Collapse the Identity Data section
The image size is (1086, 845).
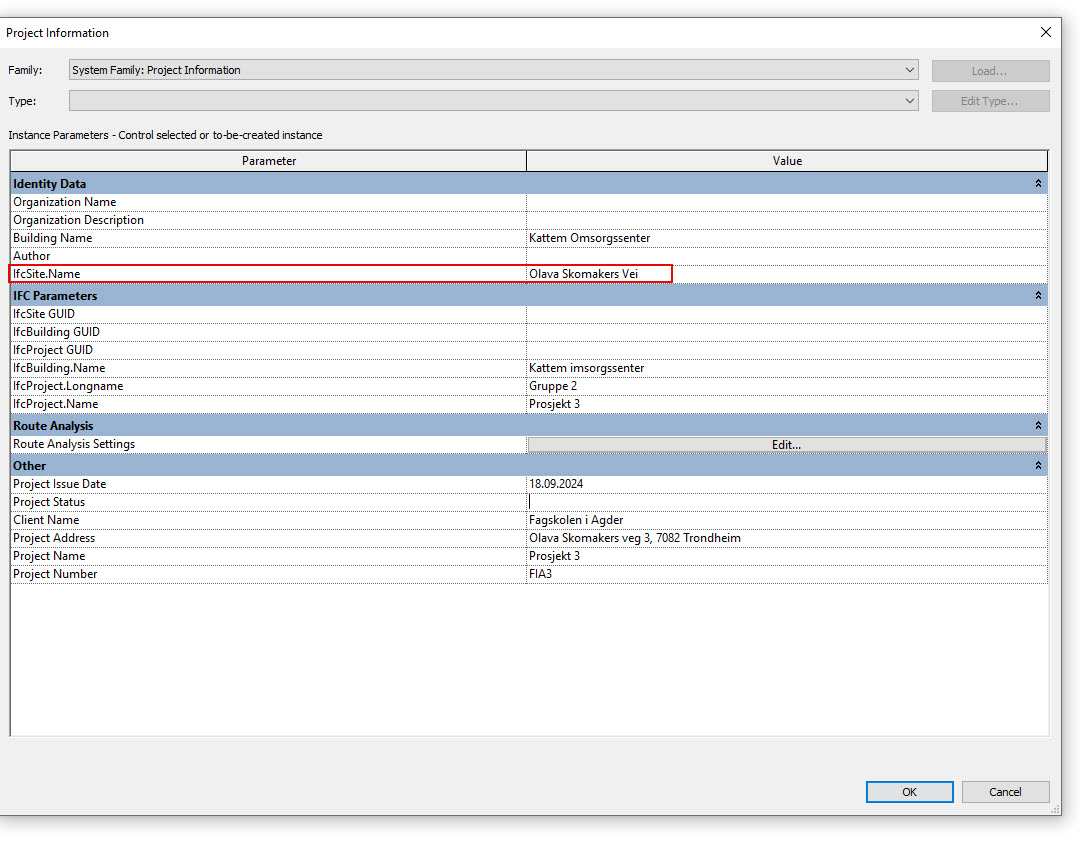[x=1038, y=184]
